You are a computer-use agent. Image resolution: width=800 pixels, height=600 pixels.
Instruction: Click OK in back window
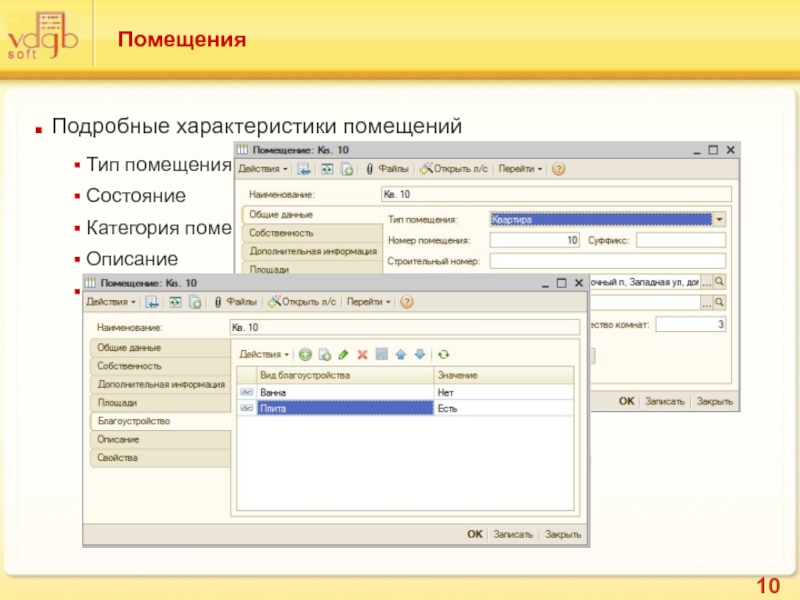pyautogui.click(x=627, y=401)
